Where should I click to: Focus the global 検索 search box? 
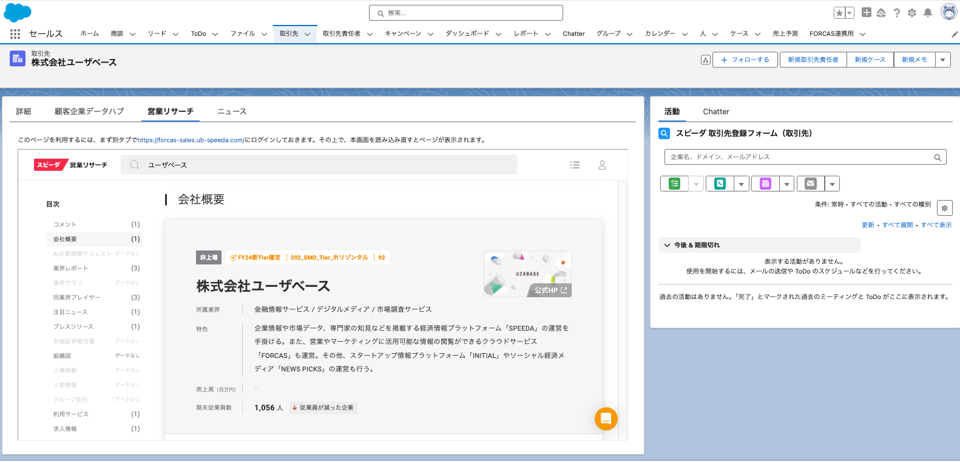tap(466, 13)
